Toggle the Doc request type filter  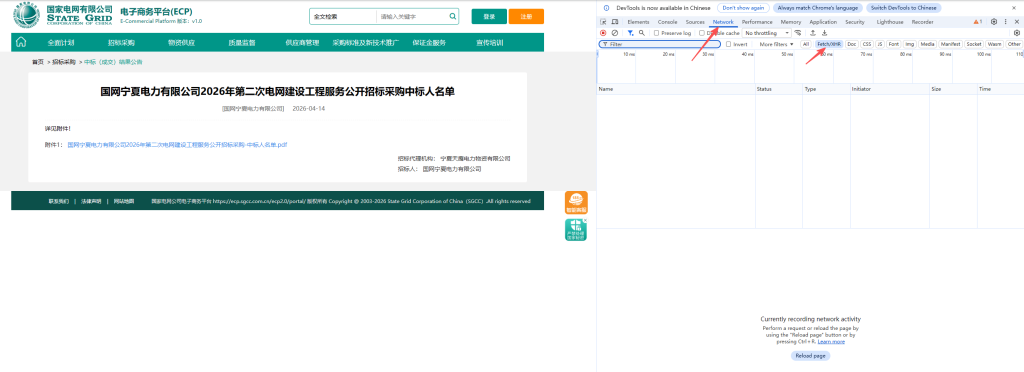tap(852, 44)
